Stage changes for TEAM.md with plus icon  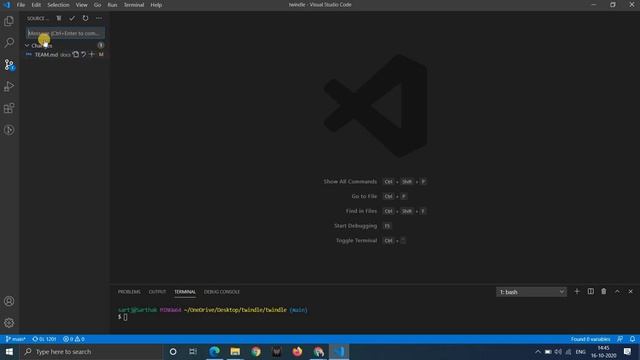click(x=92, y=54)
